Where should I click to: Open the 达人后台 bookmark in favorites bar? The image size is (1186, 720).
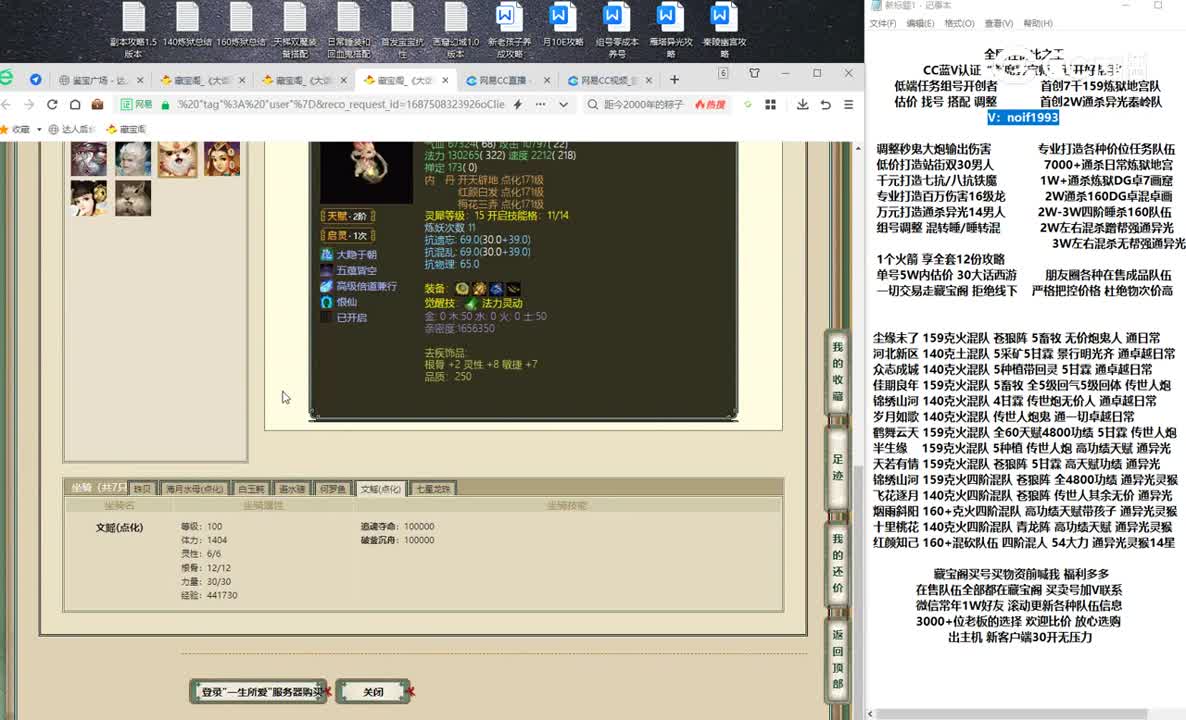coord(70,129)
